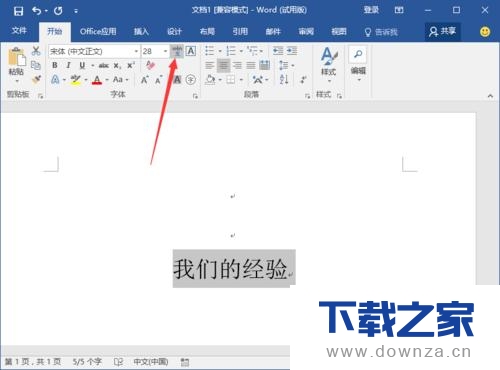The height and width of the screenshot is (370, 500).
Task: Select Justify paragraph alignment
Action: 251,65
